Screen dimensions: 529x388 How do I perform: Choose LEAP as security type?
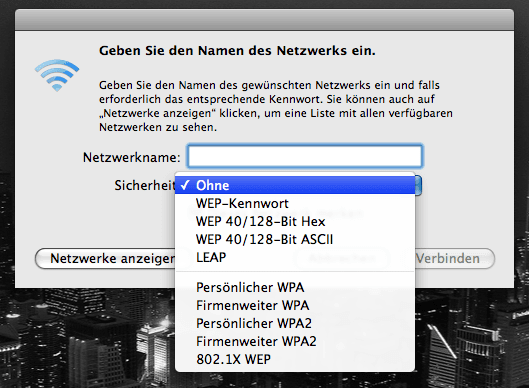pos(295,257)
